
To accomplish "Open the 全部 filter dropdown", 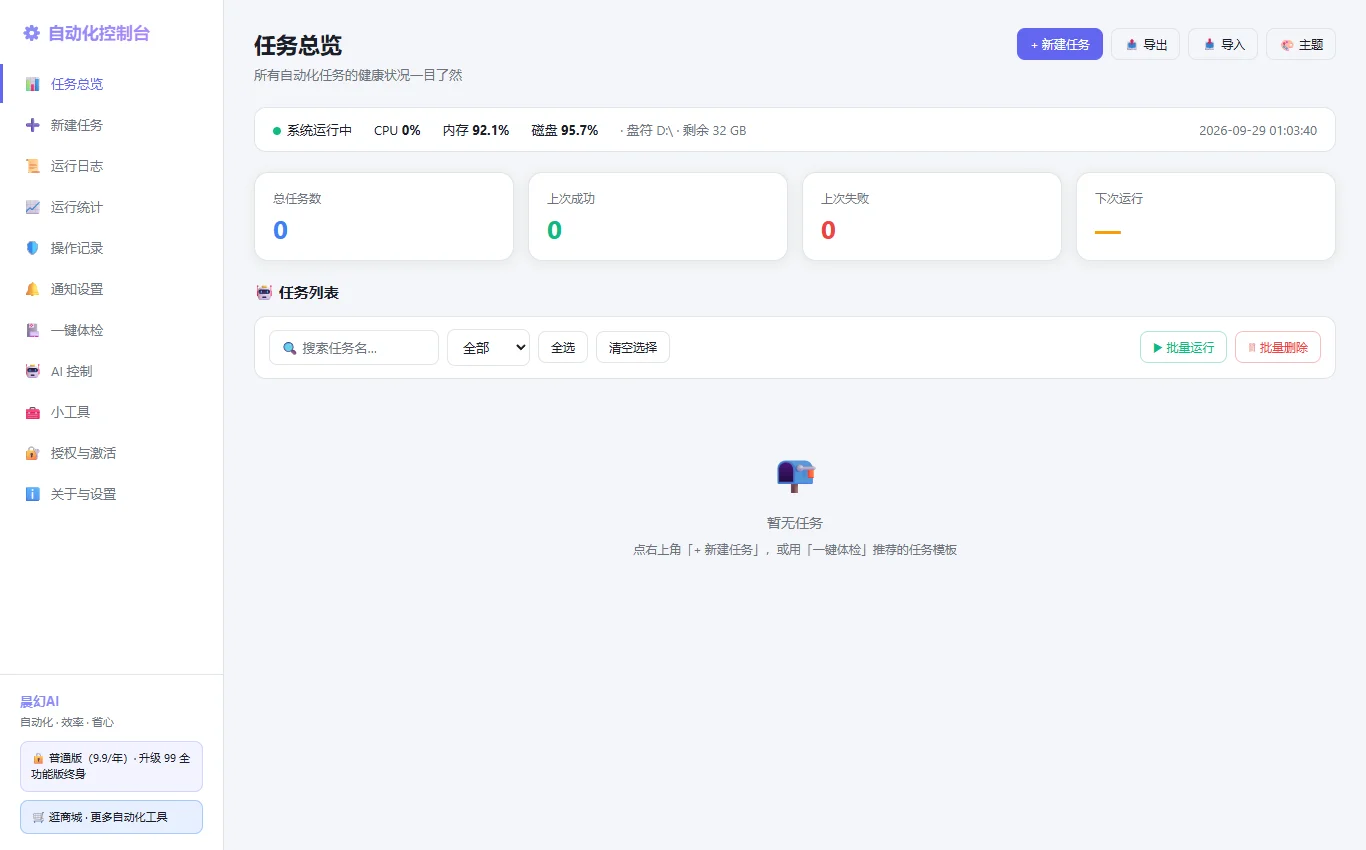I will tap(488, 347).
